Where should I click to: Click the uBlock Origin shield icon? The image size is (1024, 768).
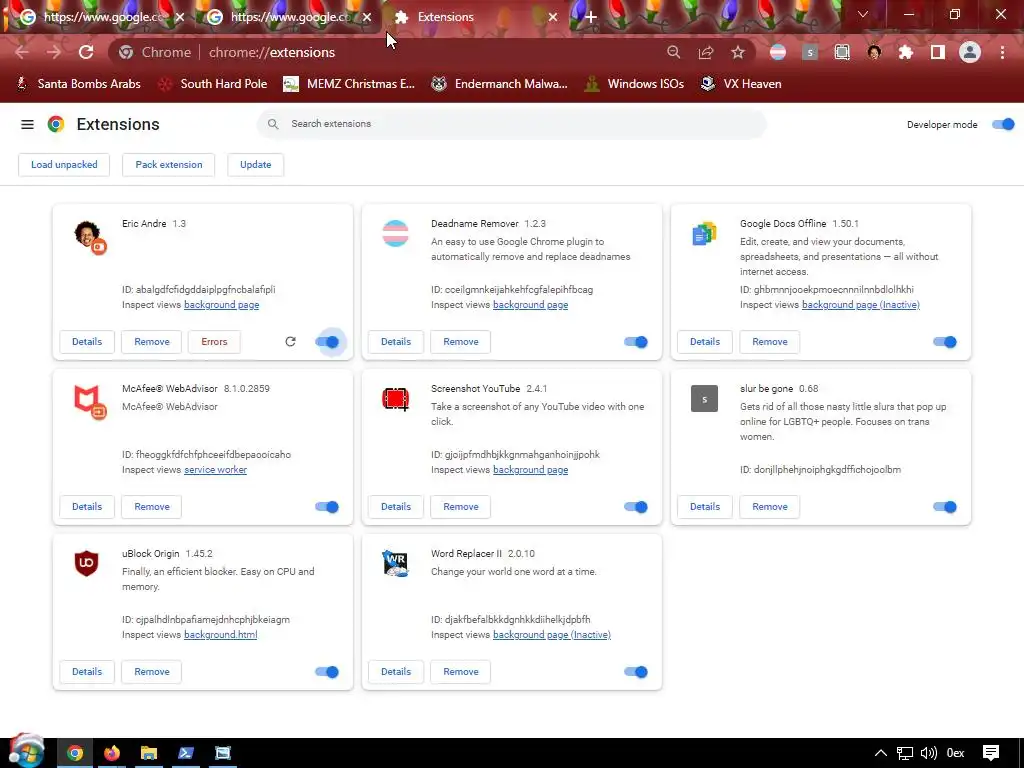click(x=86, y=563)
